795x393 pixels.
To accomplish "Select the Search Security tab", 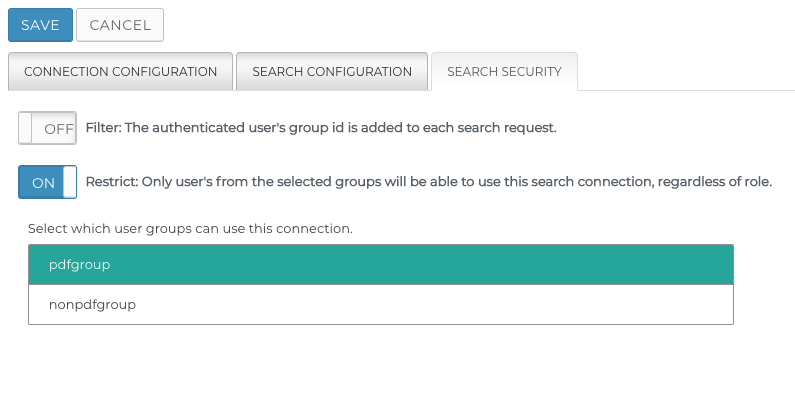I will click(x=504, y=72).
